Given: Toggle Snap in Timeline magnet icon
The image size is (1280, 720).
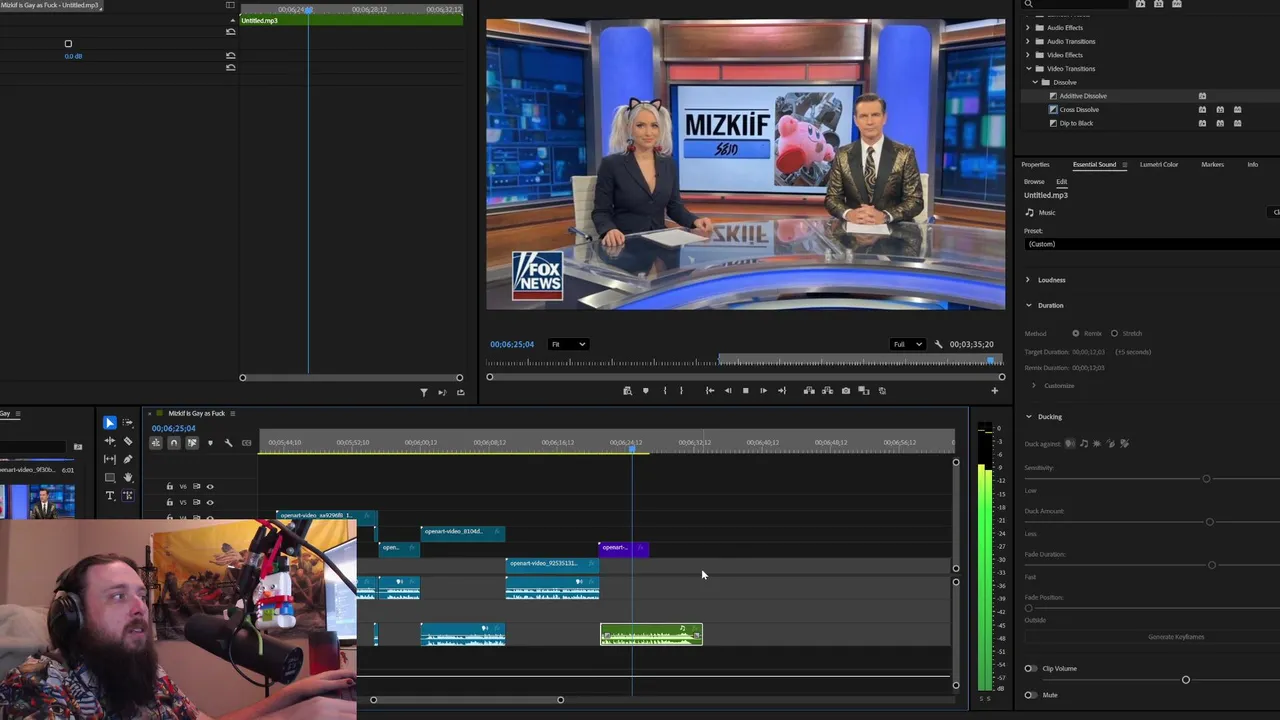Looking at the screenshot, I should click(174, 443).
